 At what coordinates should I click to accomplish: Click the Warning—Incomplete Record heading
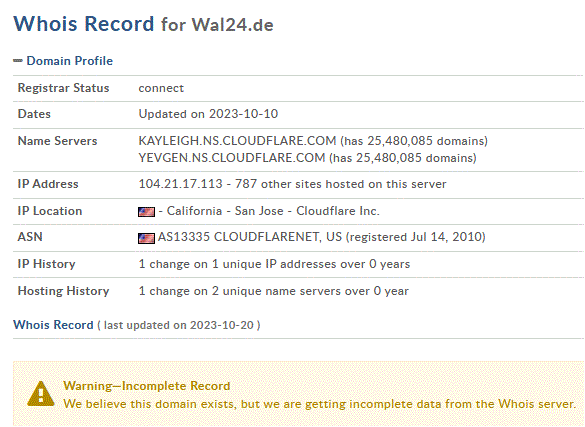[x=147, y=386]
